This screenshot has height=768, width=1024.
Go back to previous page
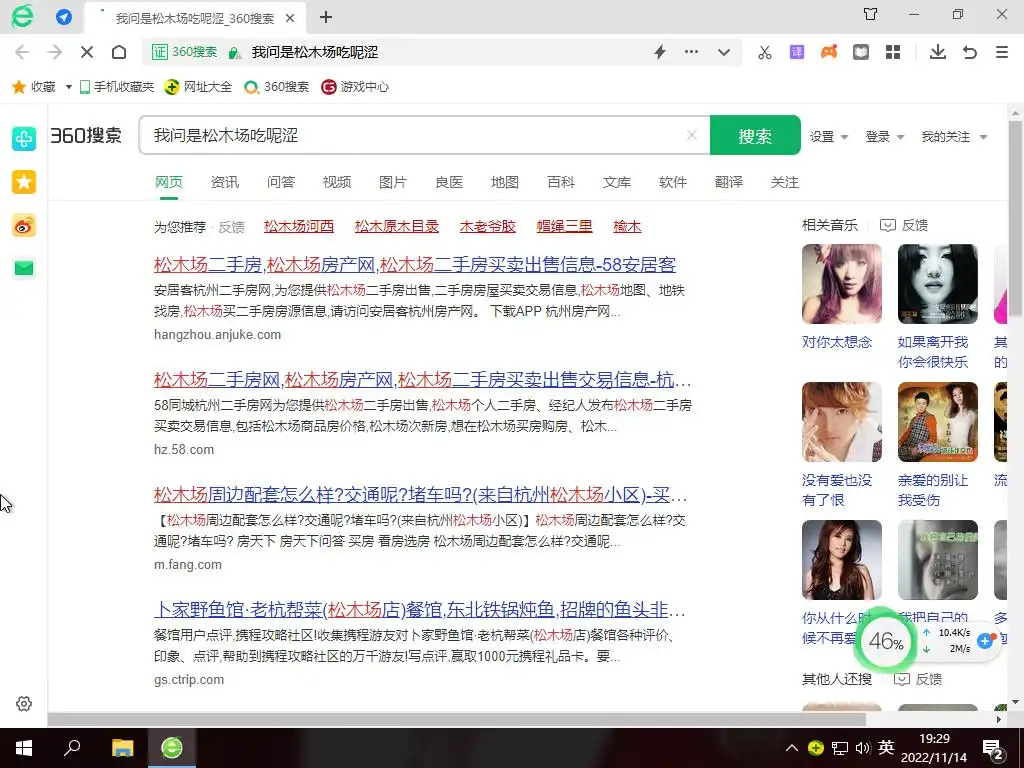[22, 52]
